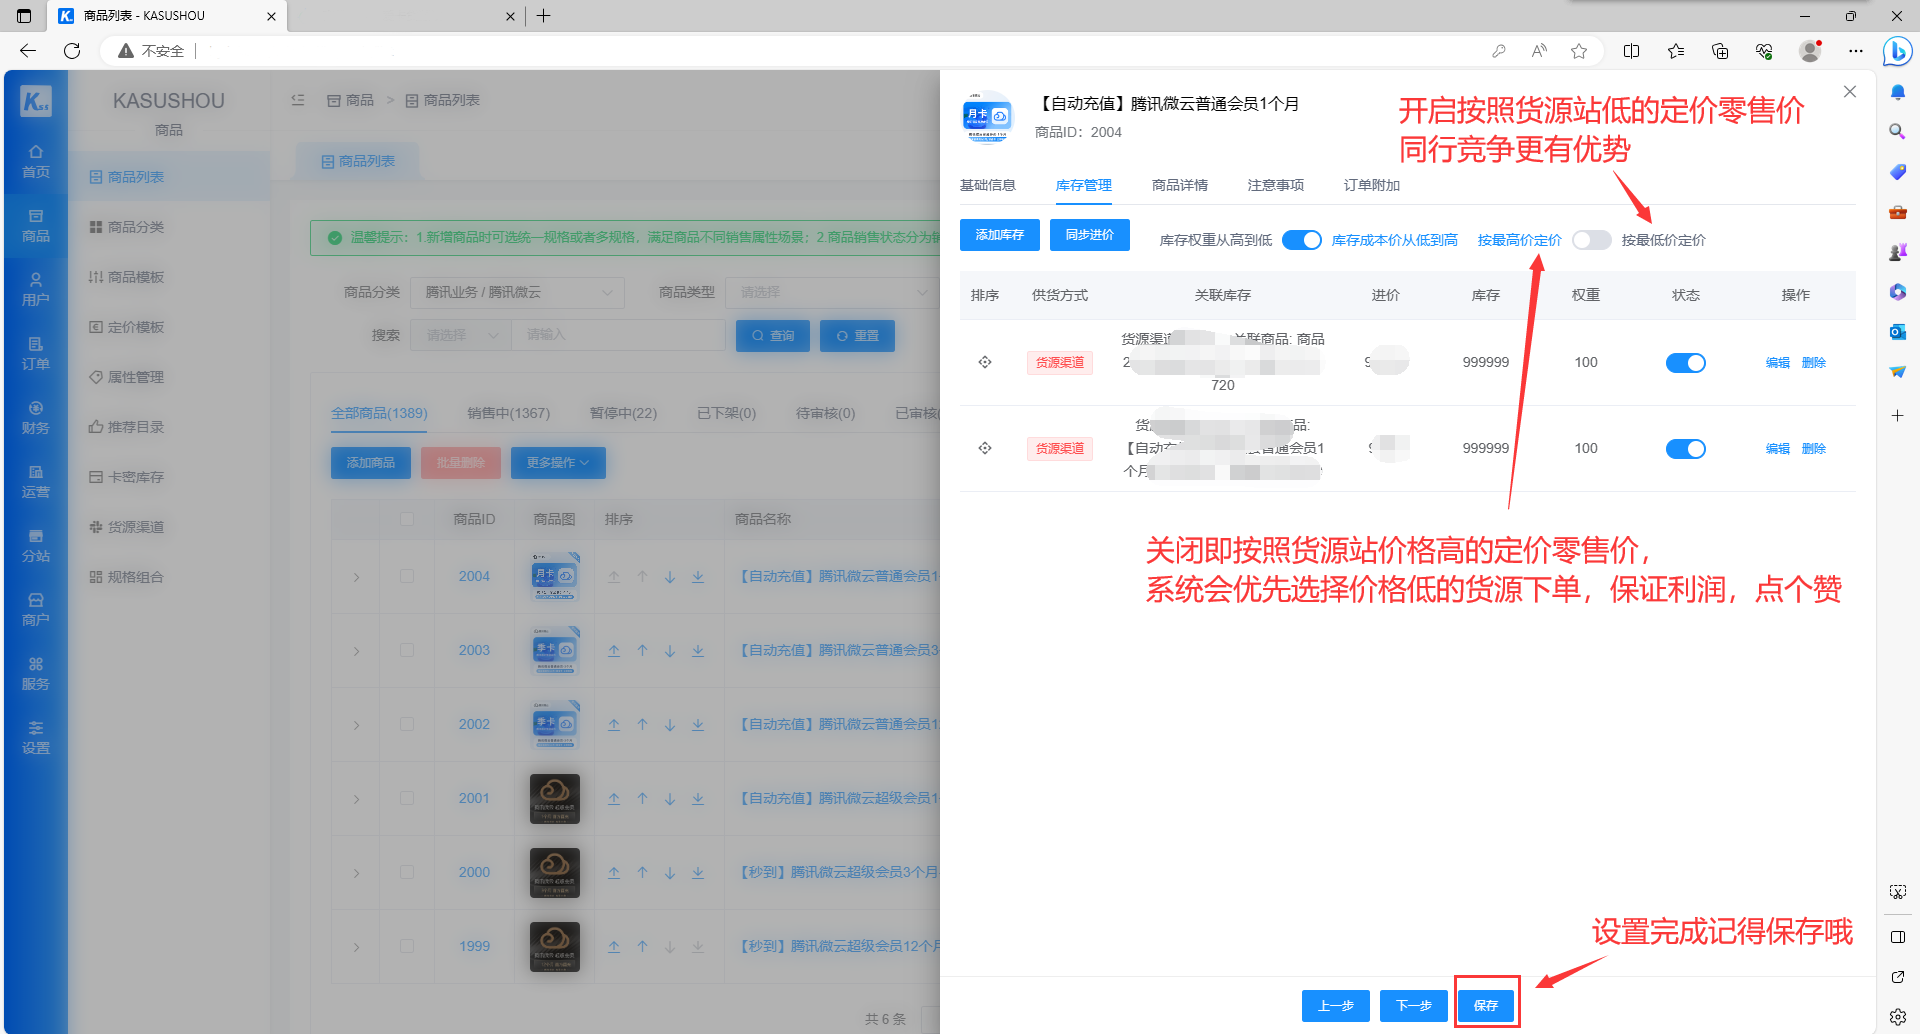Move product 2004 to the top
The width and height of the screenshot is (1920, 1034).
tap(614, 576)
